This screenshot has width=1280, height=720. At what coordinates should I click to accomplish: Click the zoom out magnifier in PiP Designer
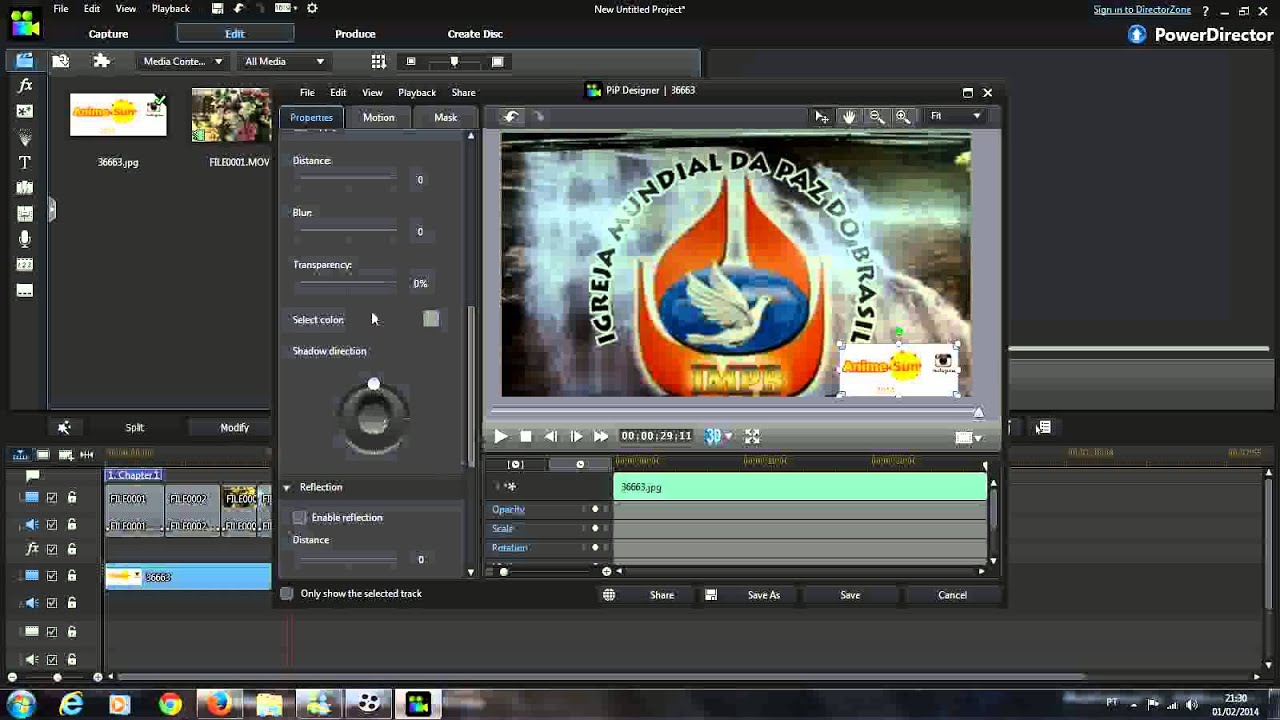point(876,117)
